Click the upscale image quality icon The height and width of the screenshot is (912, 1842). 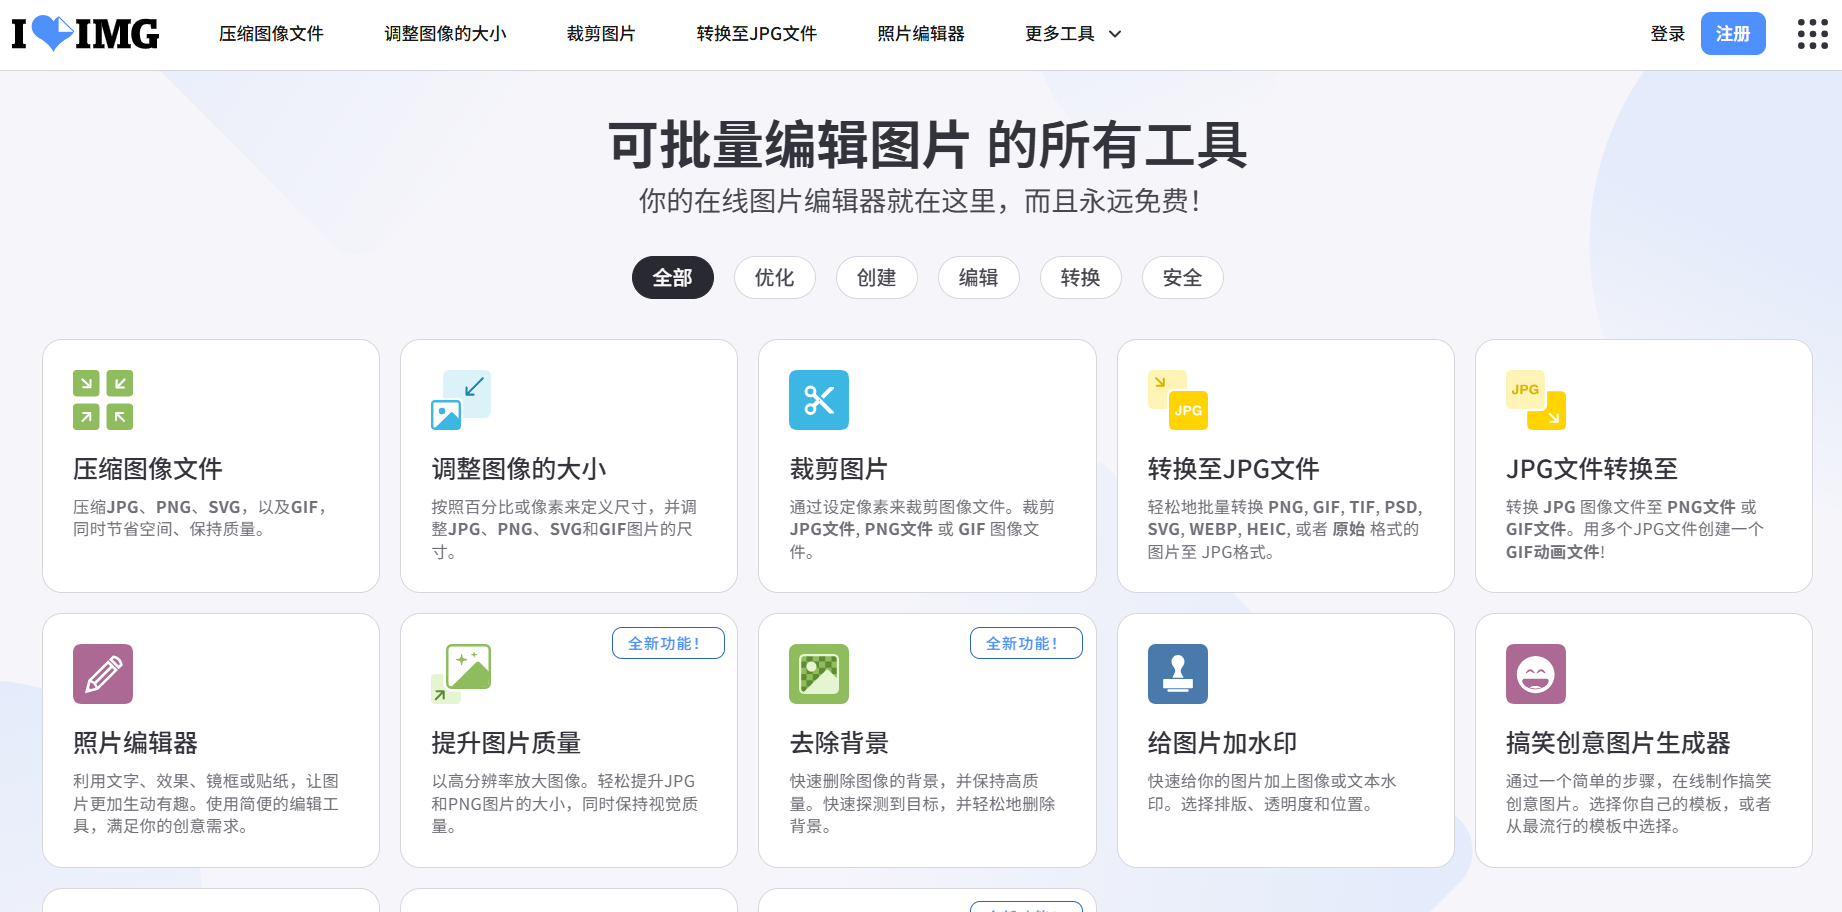pyautogui.click(x=461, y=674)
